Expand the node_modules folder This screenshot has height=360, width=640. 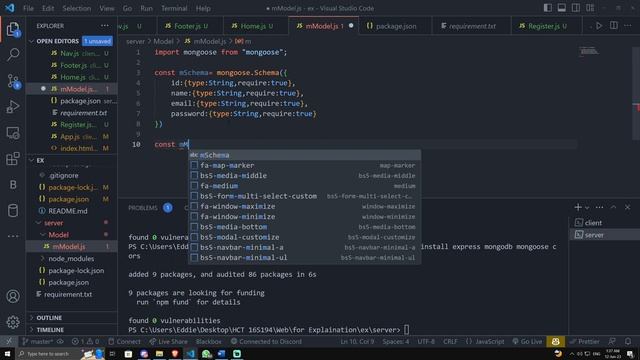(x=71, y=258)
